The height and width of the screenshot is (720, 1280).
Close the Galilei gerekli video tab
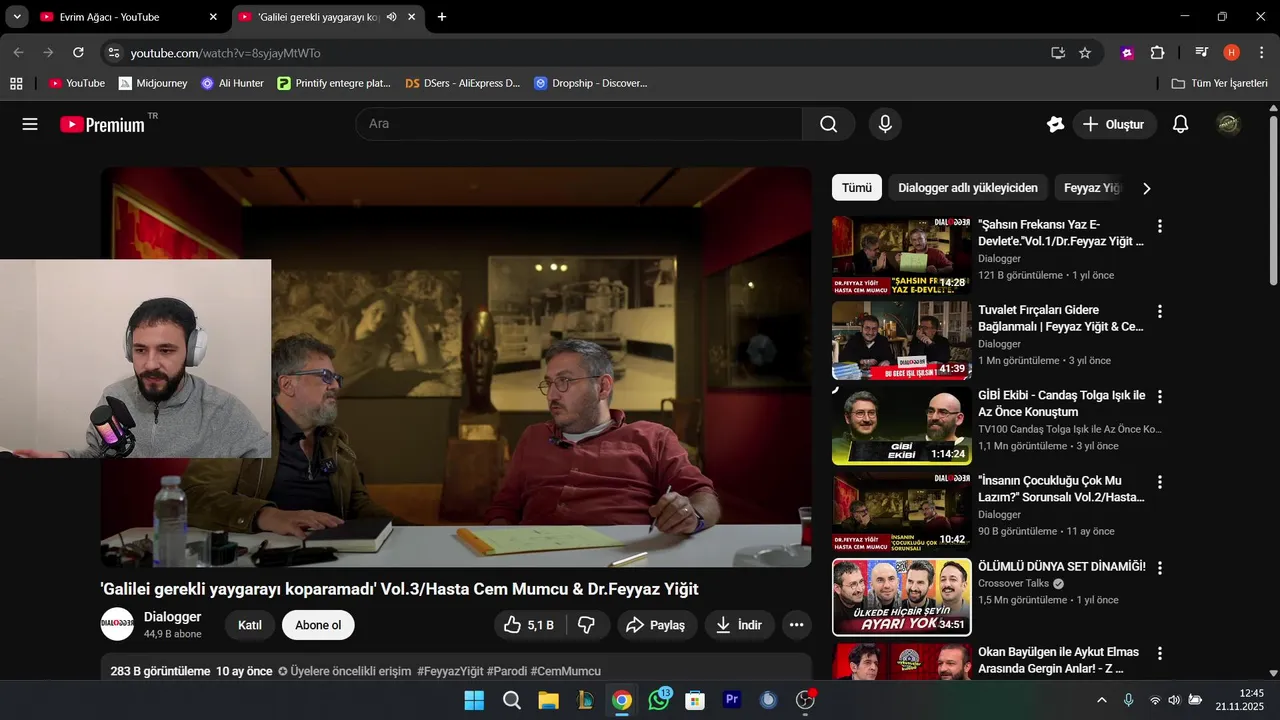click(x=411, y=17)
